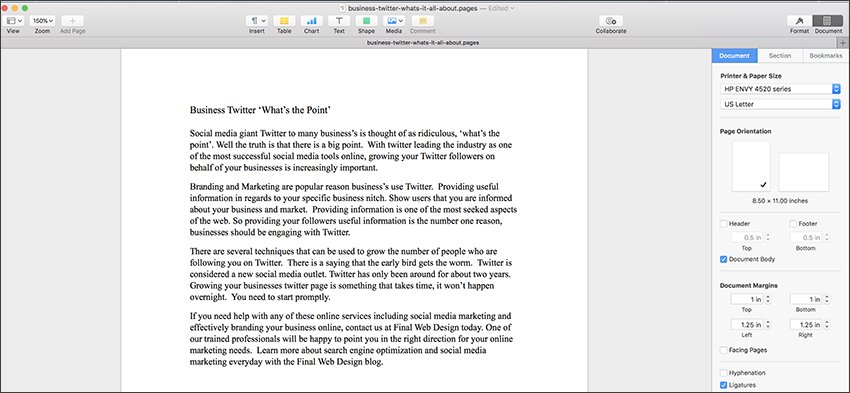Open the Zoom 150% dropdown
The image size is (850, 393).
coord(42,21)
